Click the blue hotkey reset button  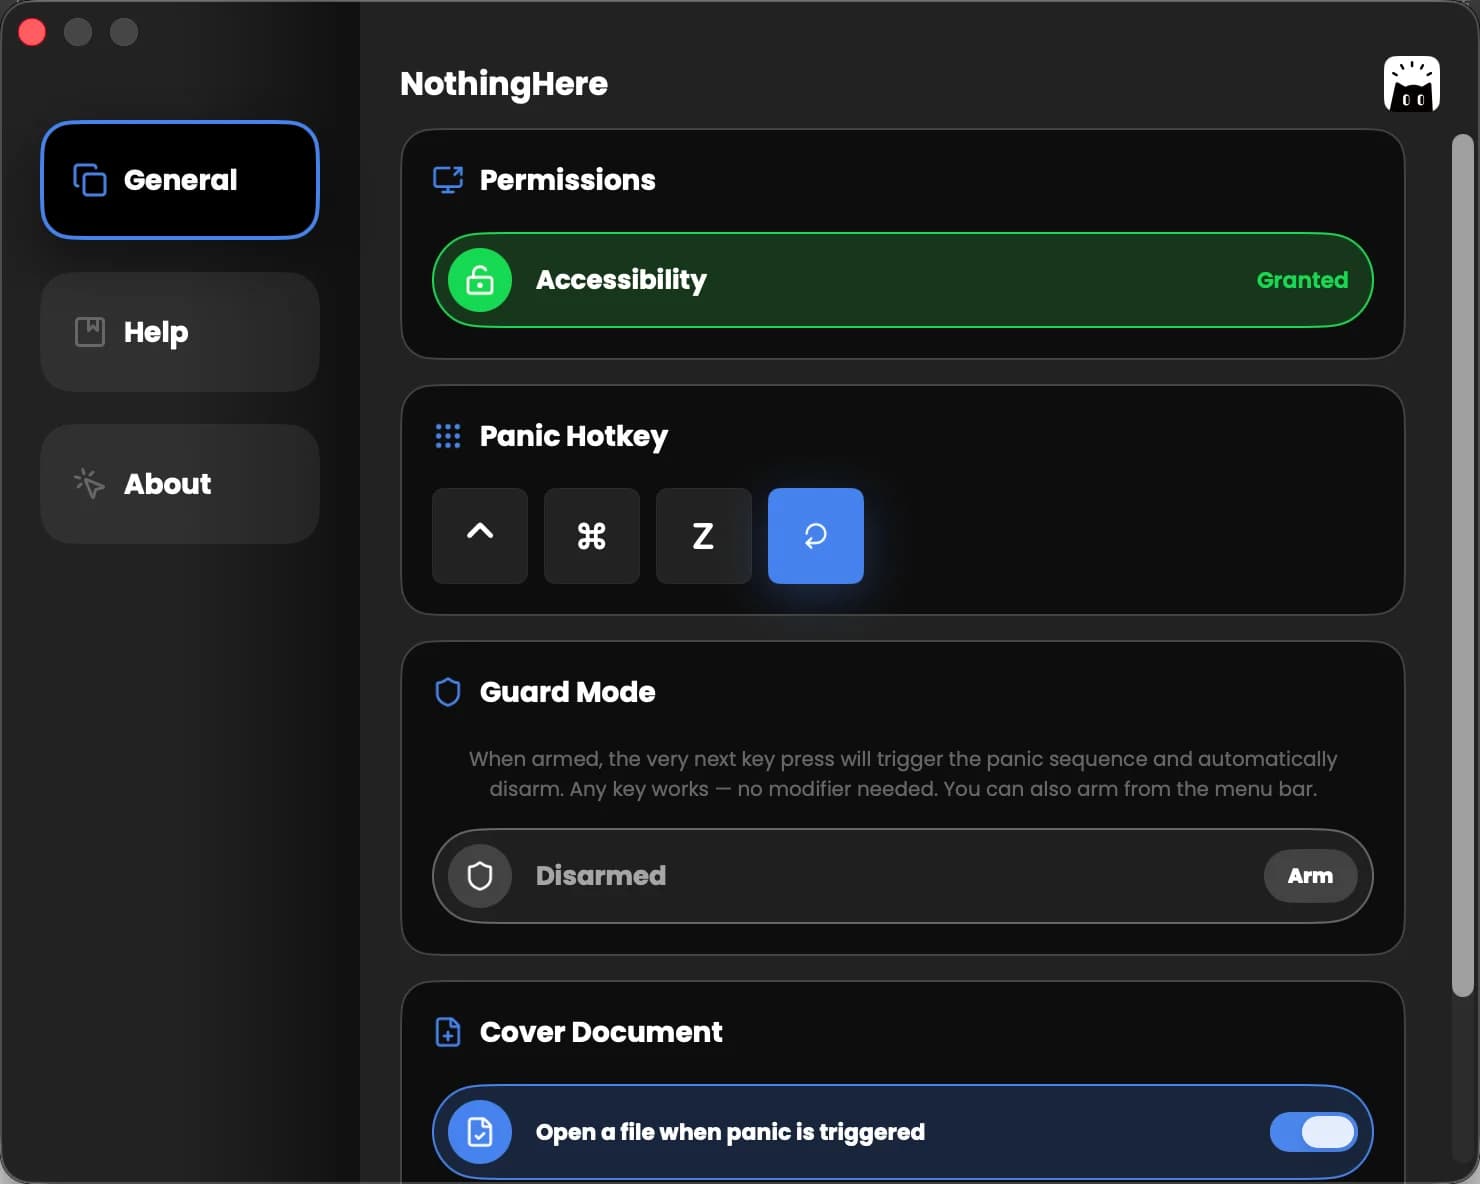(x=815, y=536)
